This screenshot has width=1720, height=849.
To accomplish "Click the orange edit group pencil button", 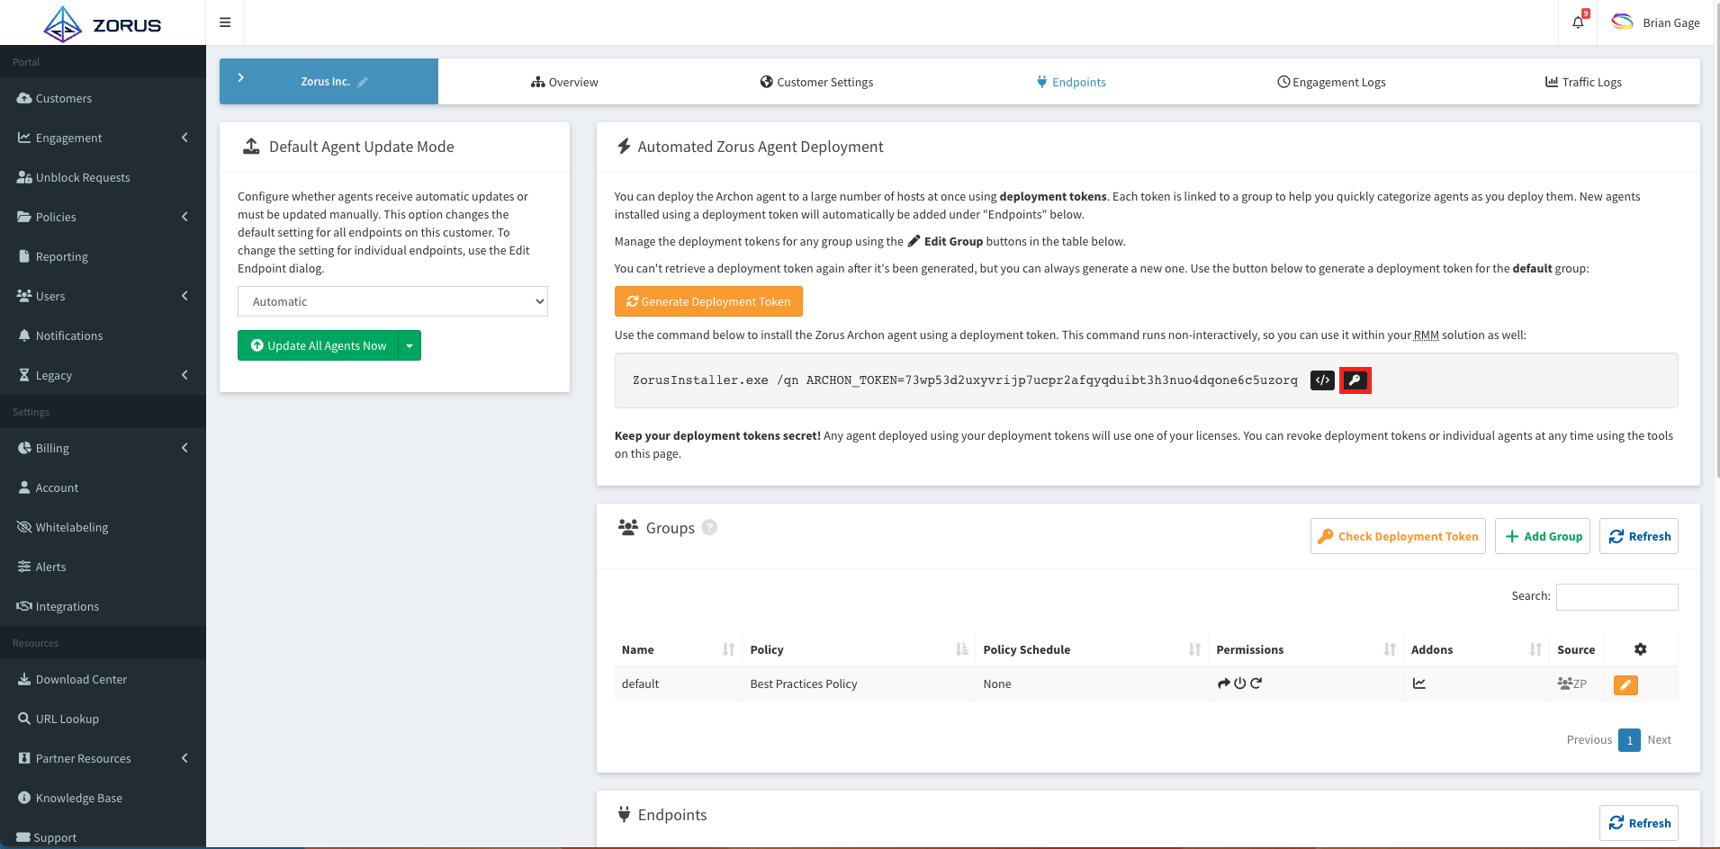I will (x=1625, y=685).
